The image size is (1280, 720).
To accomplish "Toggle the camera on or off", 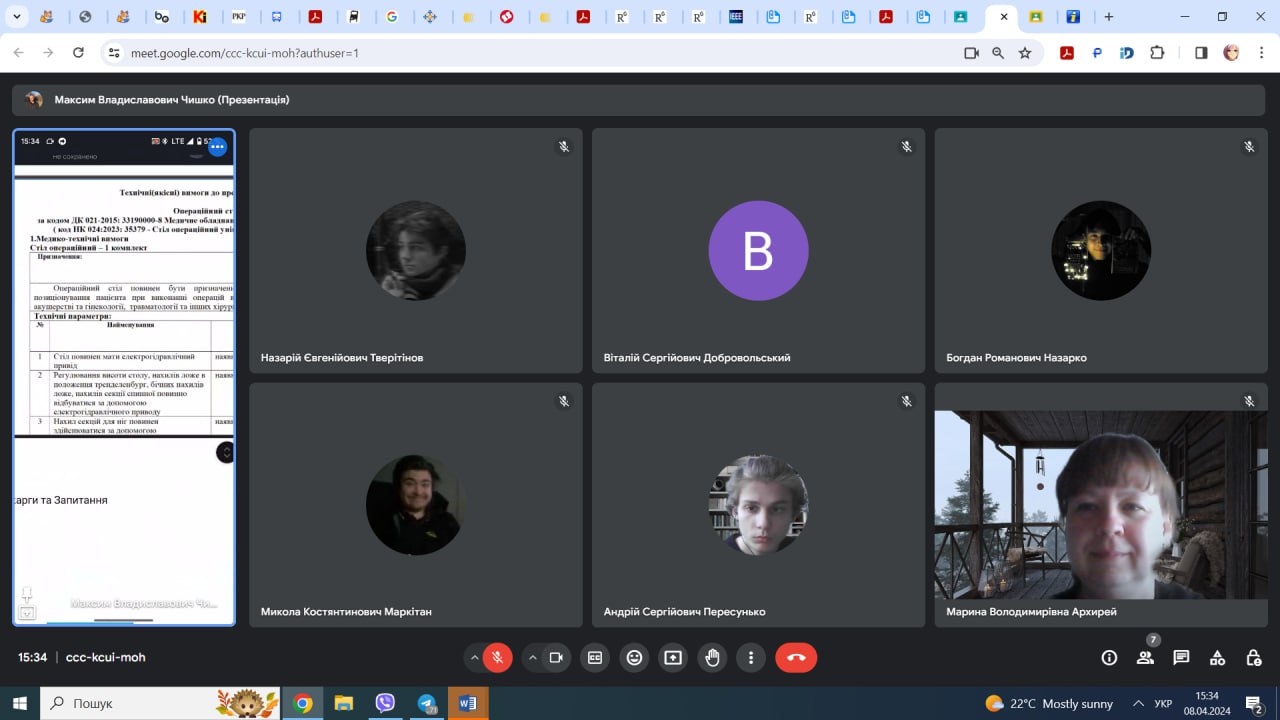I will (x=556, y=657).
